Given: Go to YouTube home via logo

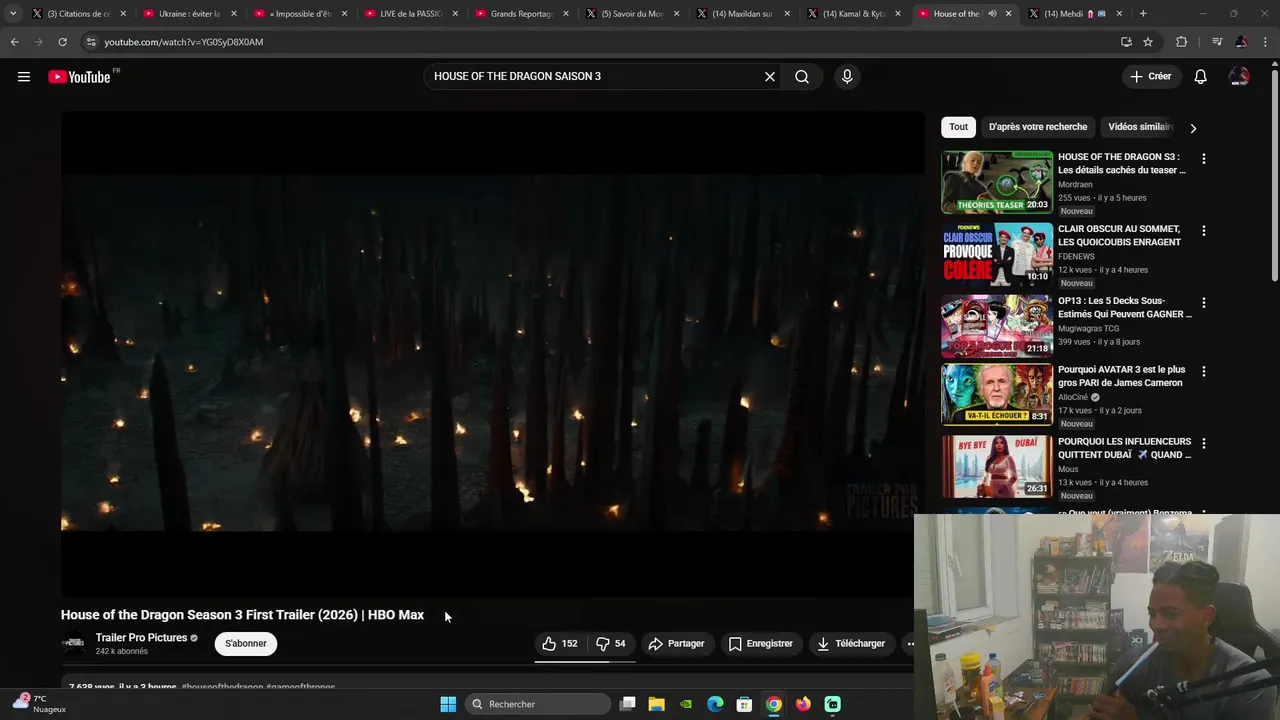Looking at the screenshot, I should point(80,77).
